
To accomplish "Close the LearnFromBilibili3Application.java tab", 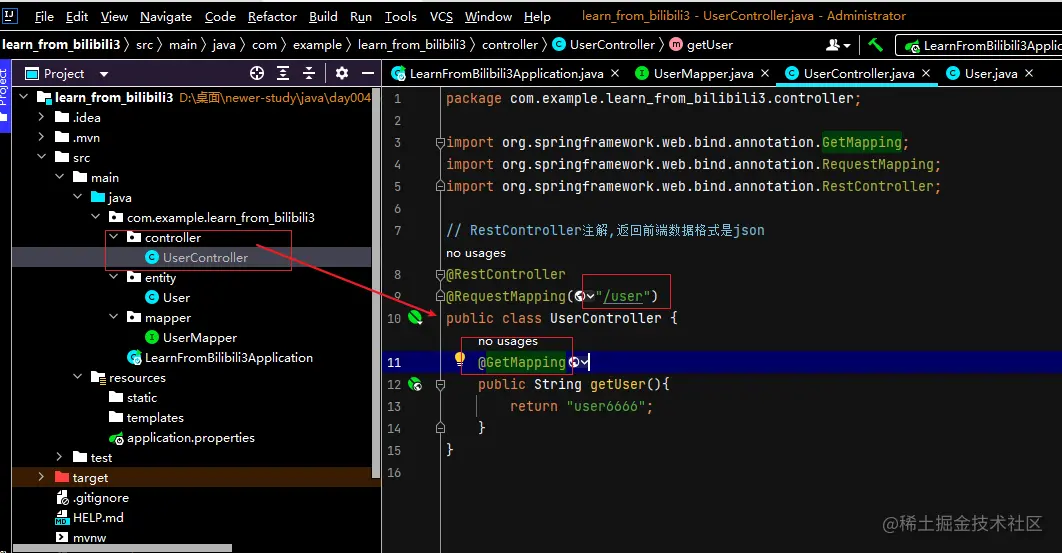I will [x=615, y=73].
